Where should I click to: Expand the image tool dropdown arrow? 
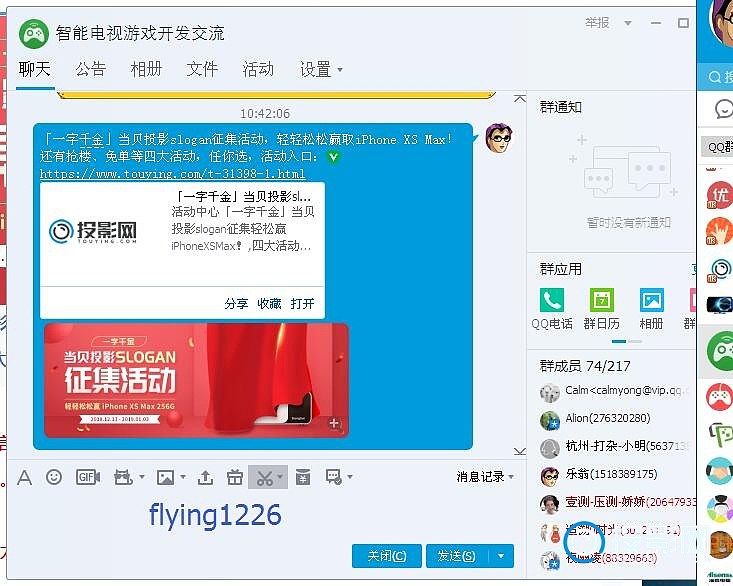(183, 477)
